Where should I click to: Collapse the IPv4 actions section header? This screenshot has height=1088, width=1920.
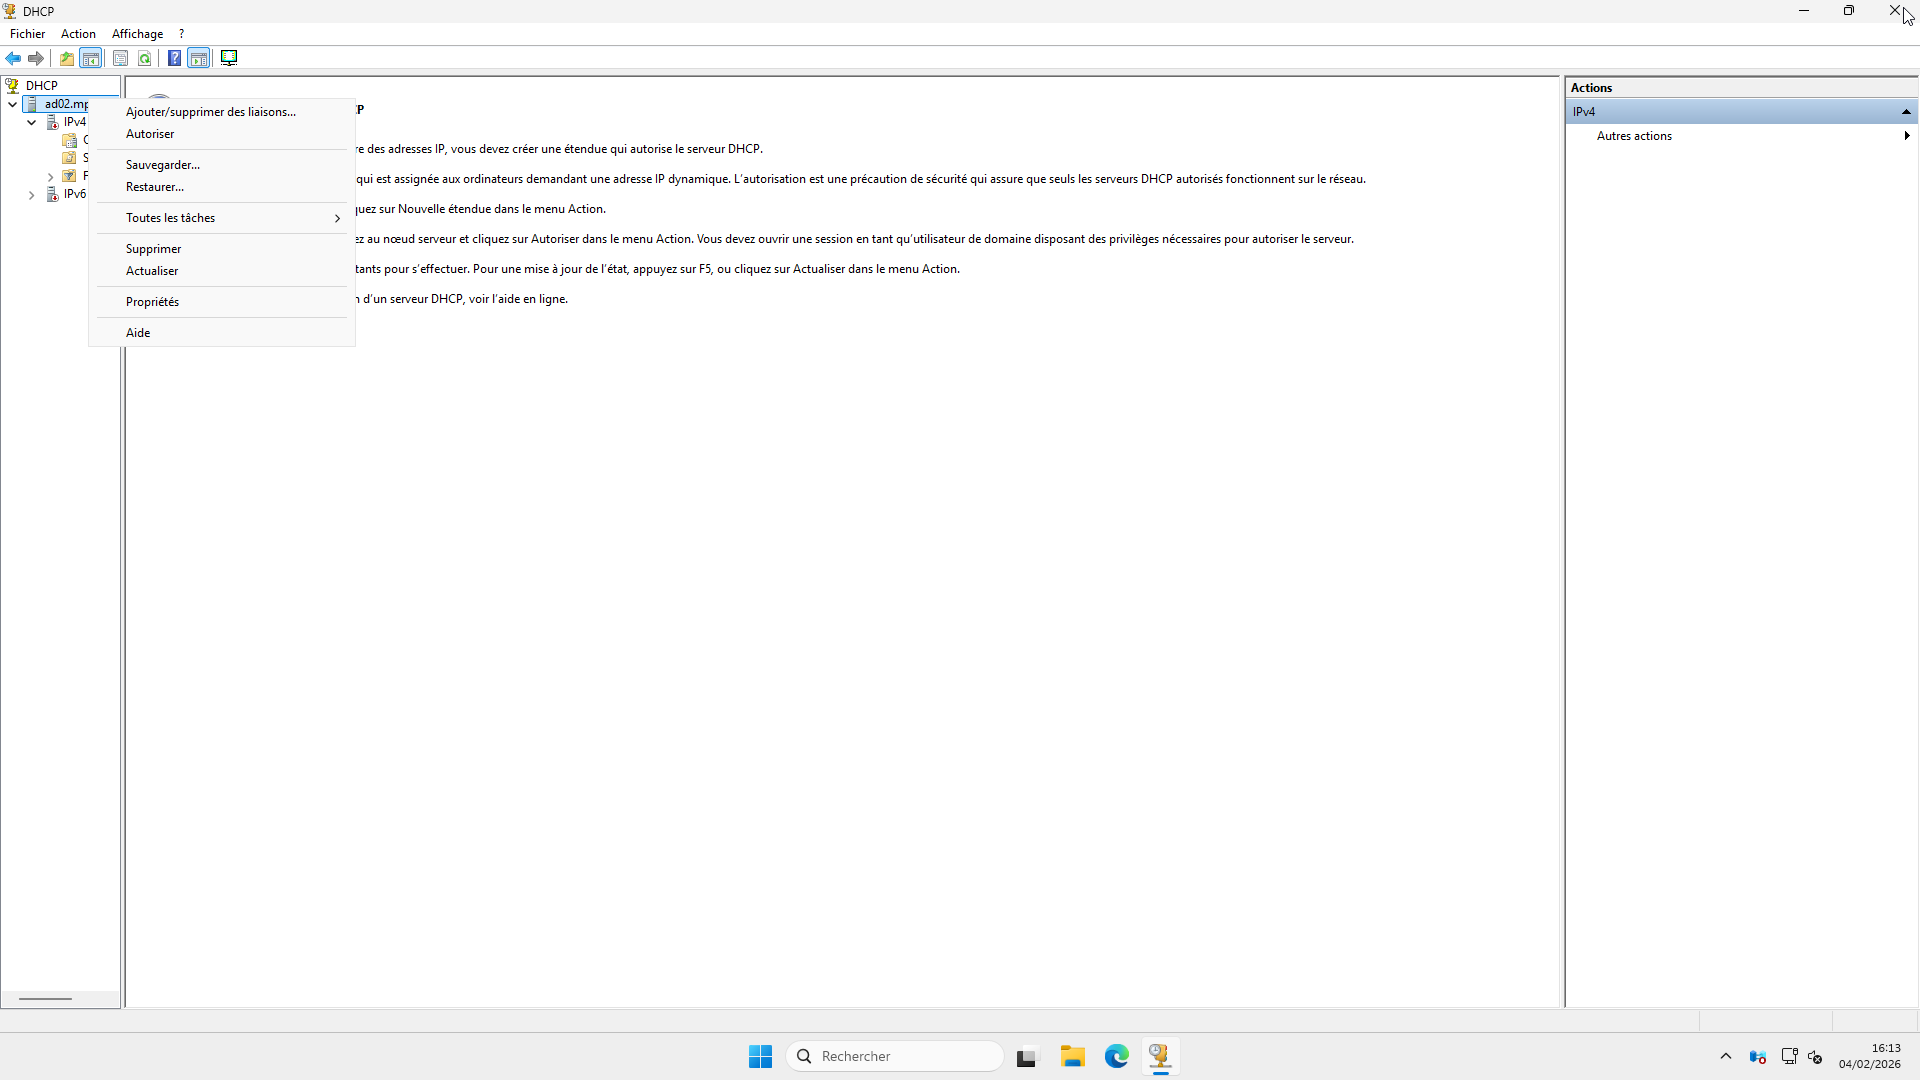[x=1906, y=112]
